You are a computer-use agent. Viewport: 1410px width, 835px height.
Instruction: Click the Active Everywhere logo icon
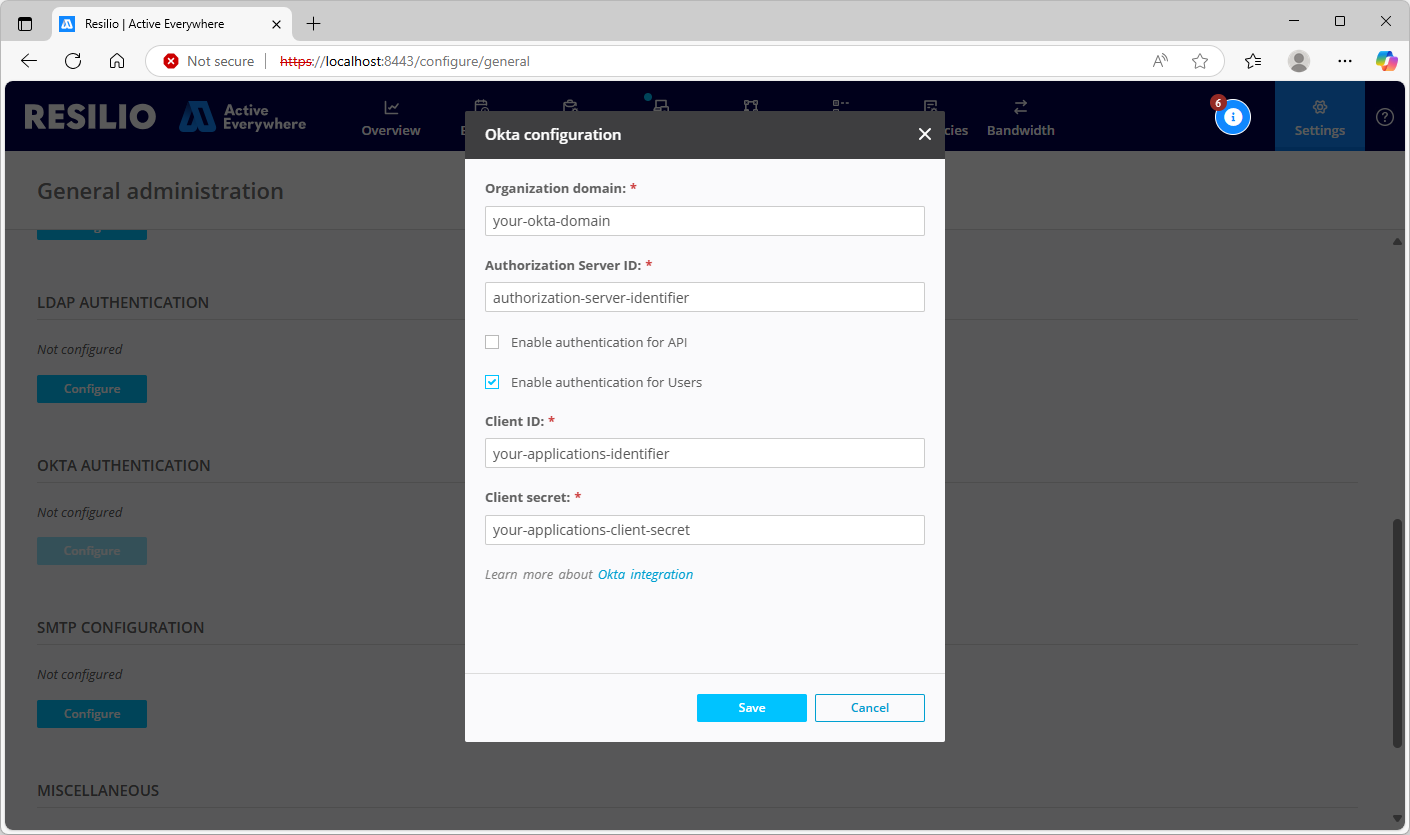click(199, 116)
